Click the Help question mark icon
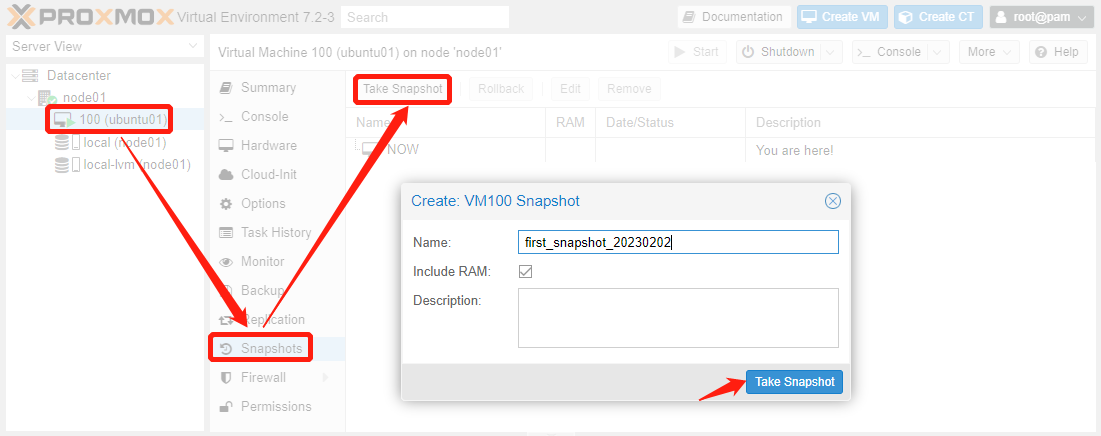 (x=1041, y=52)
